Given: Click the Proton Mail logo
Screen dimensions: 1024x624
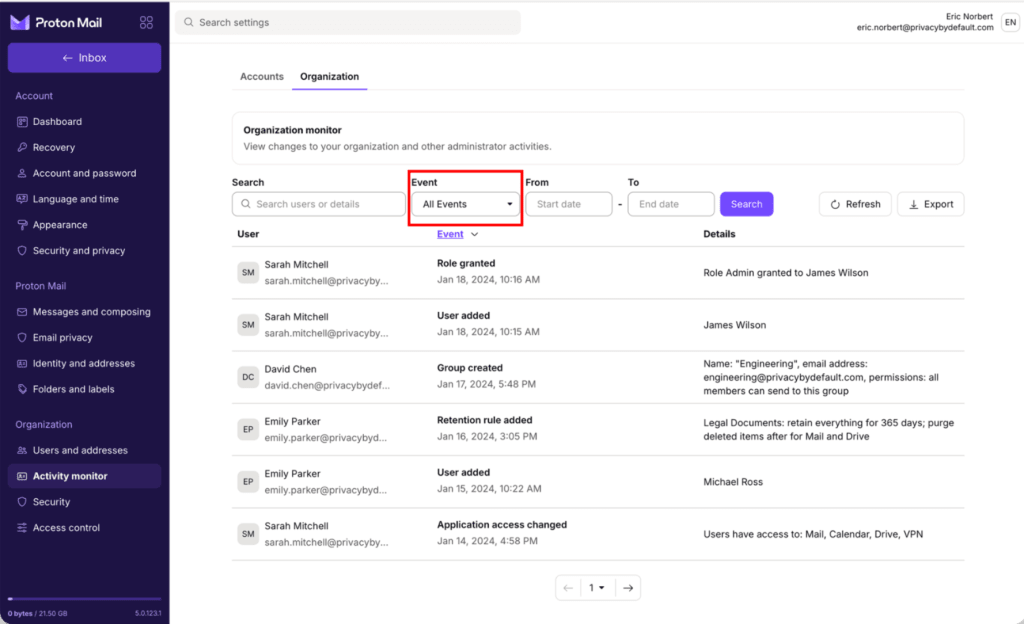Looking at the screenshot, I should click(56, 23).
